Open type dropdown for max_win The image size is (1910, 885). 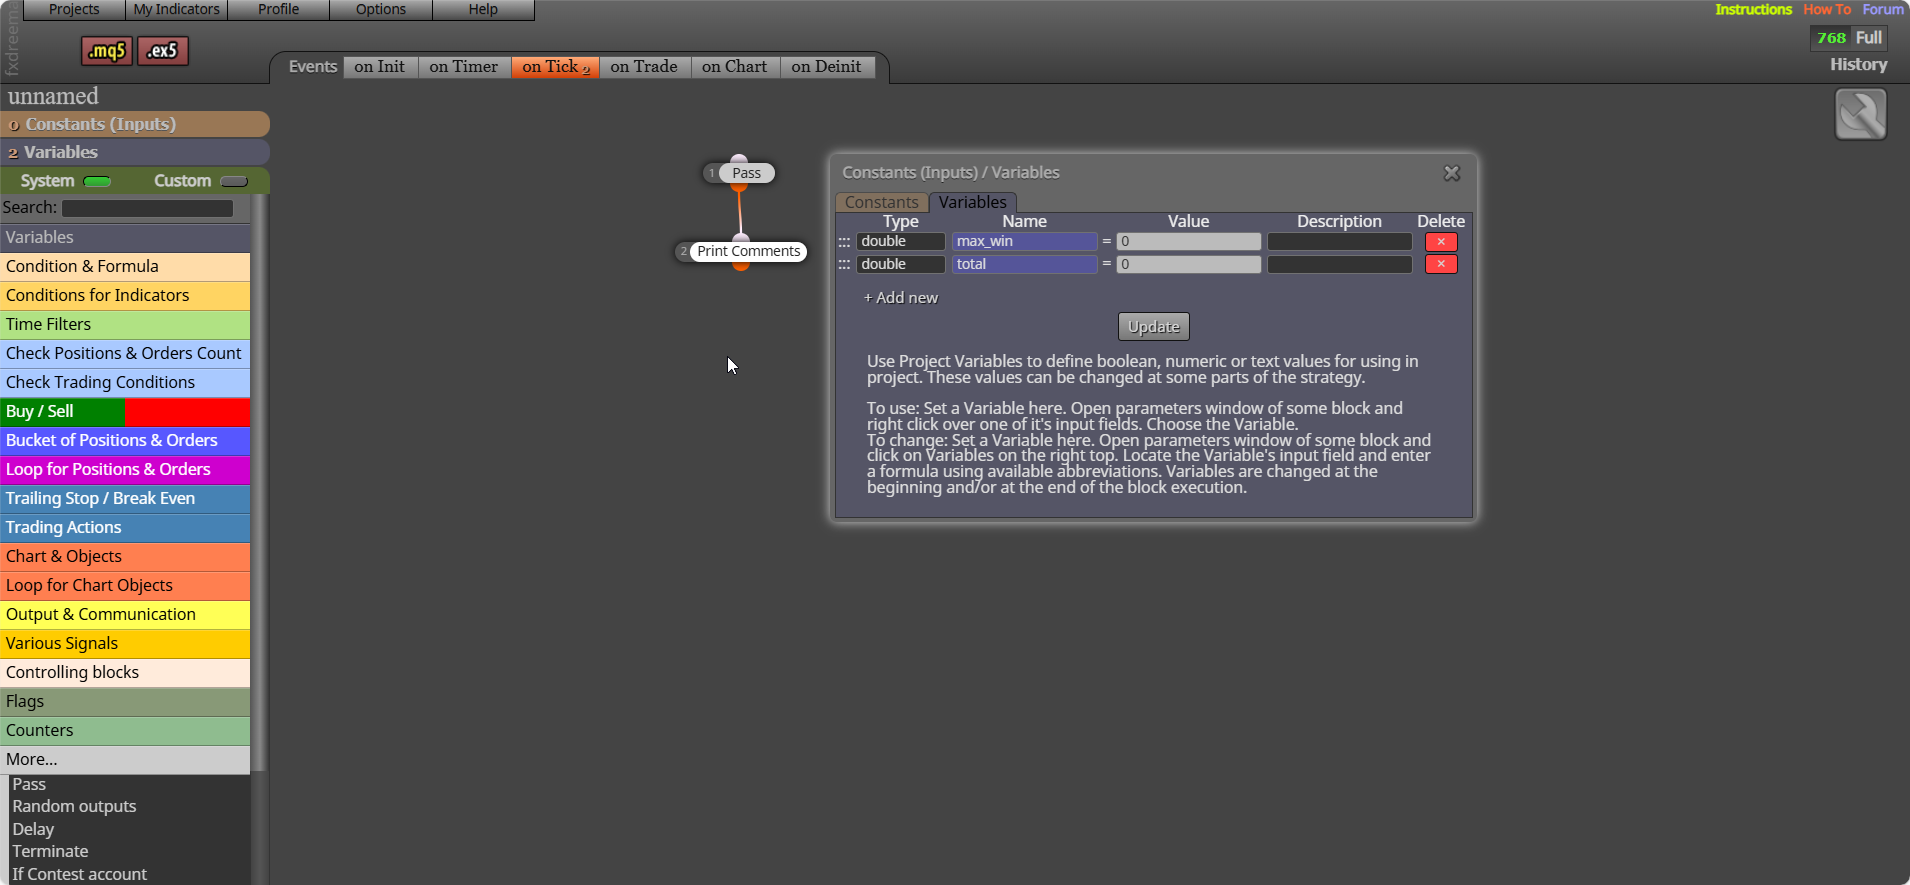[900, 242]
